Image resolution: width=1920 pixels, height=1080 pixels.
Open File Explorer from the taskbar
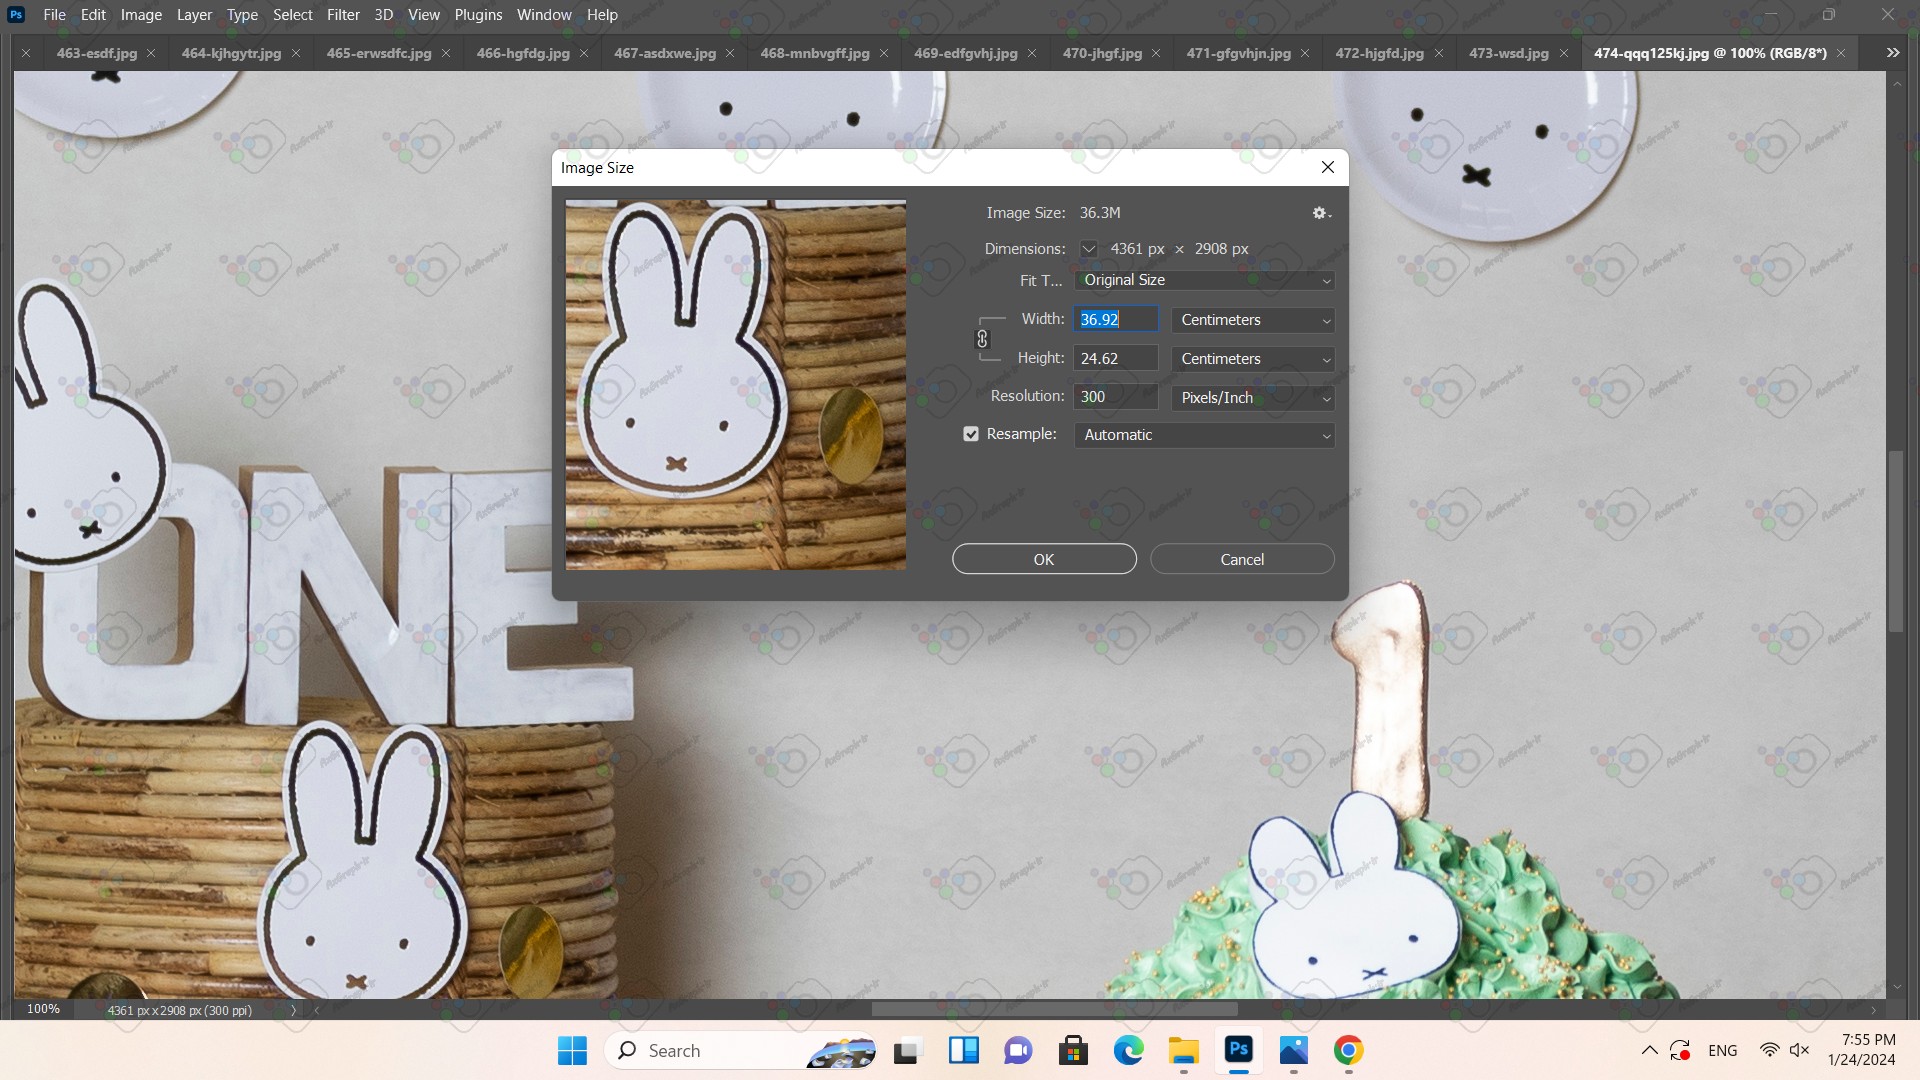[x=1184, y=1050]
